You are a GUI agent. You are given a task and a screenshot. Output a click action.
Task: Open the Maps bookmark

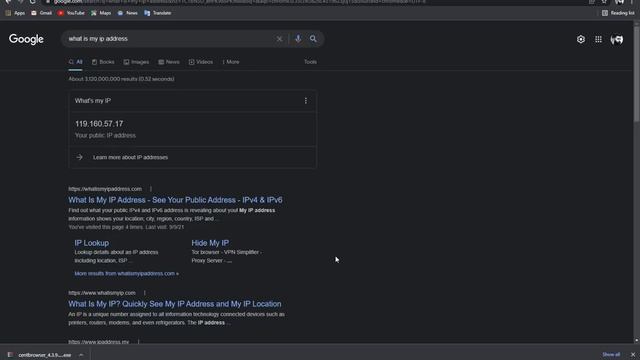point(101,13)
